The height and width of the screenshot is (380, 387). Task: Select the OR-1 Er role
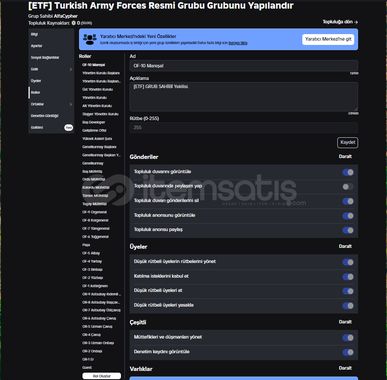(x=88, y=360)
